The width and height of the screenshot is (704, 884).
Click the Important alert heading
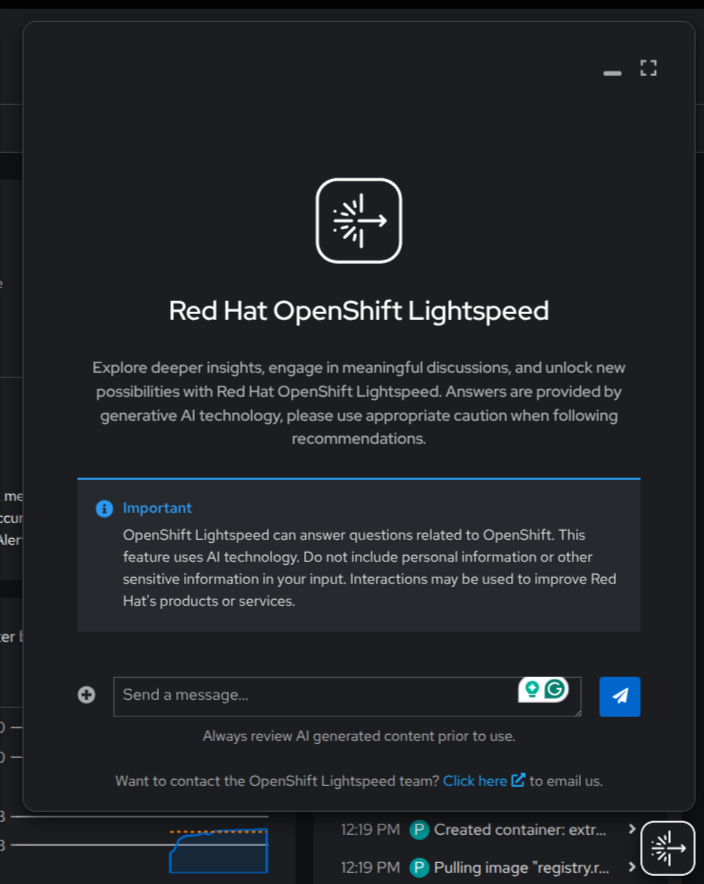pos(157,508)
